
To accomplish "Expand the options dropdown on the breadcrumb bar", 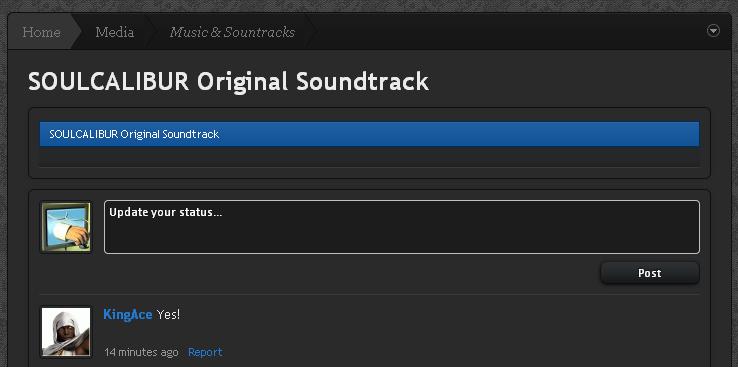I will [x=714, y=31].
